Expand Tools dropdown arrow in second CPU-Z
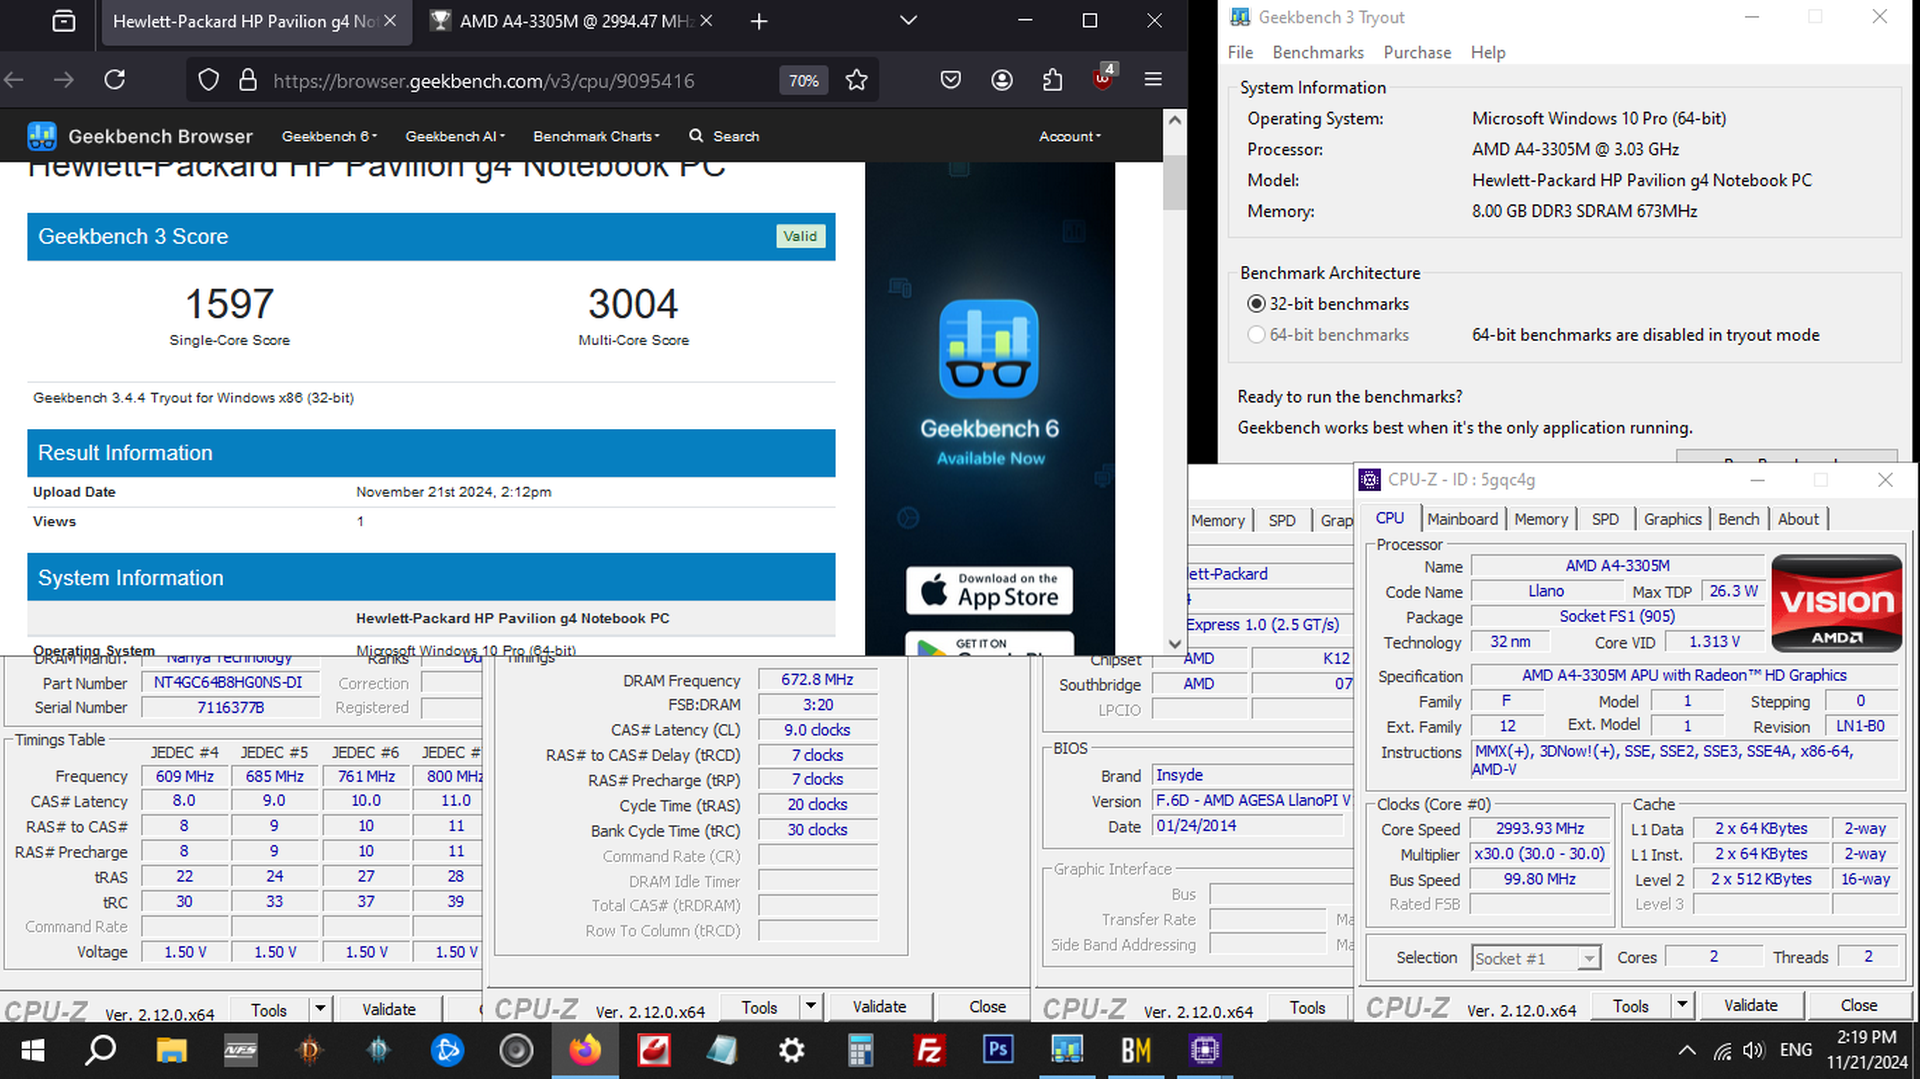This screenshot has width=1920, height=1079. 811,1006
